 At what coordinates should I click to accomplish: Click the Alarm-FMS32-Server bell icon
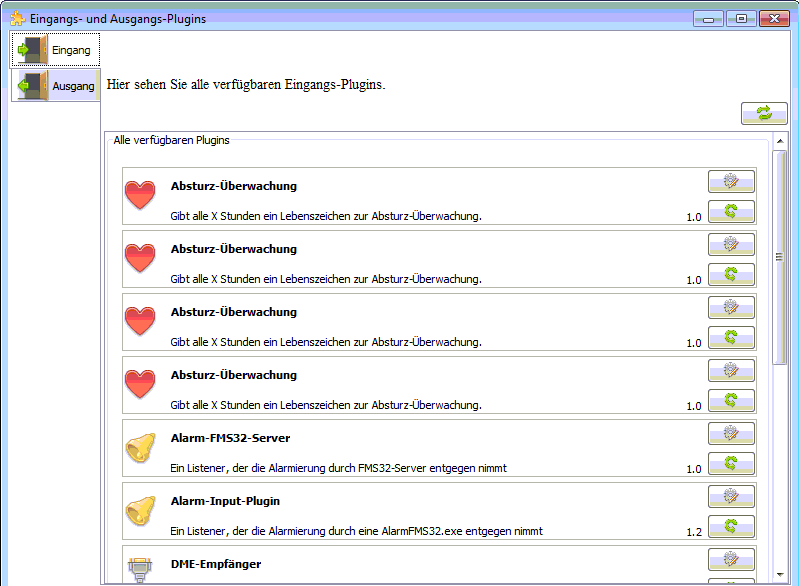coord(140,448)
